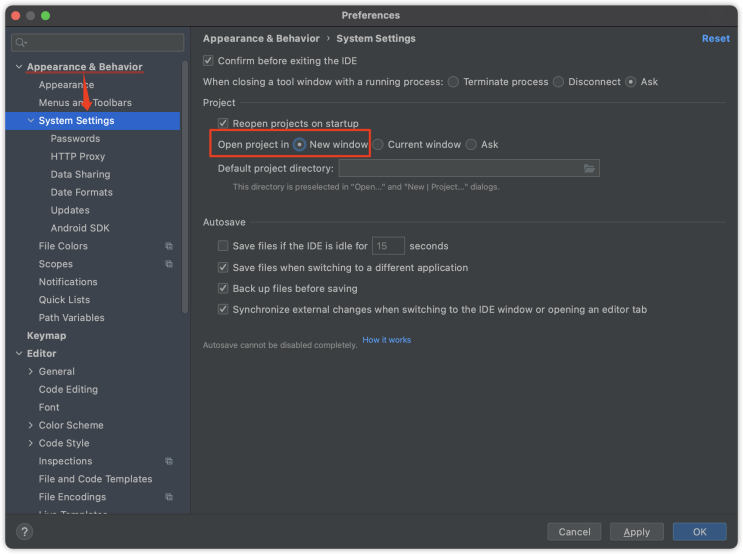Click the project-level icon next to Scopes
The image size is (743, 554).
(x=169, y=264)
